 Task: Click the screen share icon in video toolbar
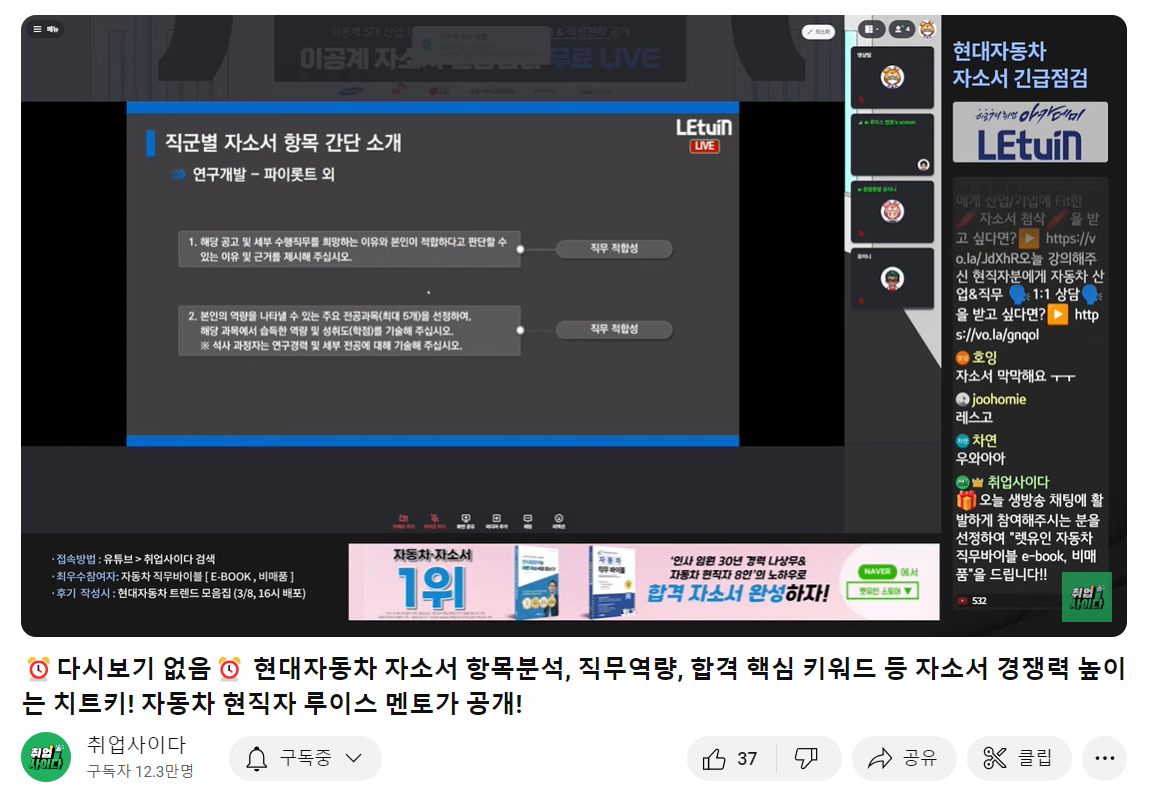464,520
